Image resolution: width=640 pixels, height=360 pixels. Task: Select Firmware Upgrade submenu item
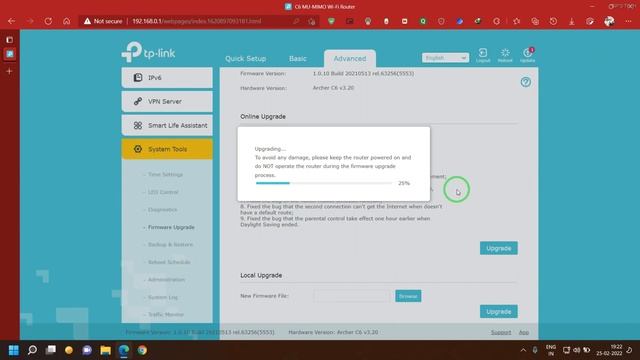[x=171, y=227]
